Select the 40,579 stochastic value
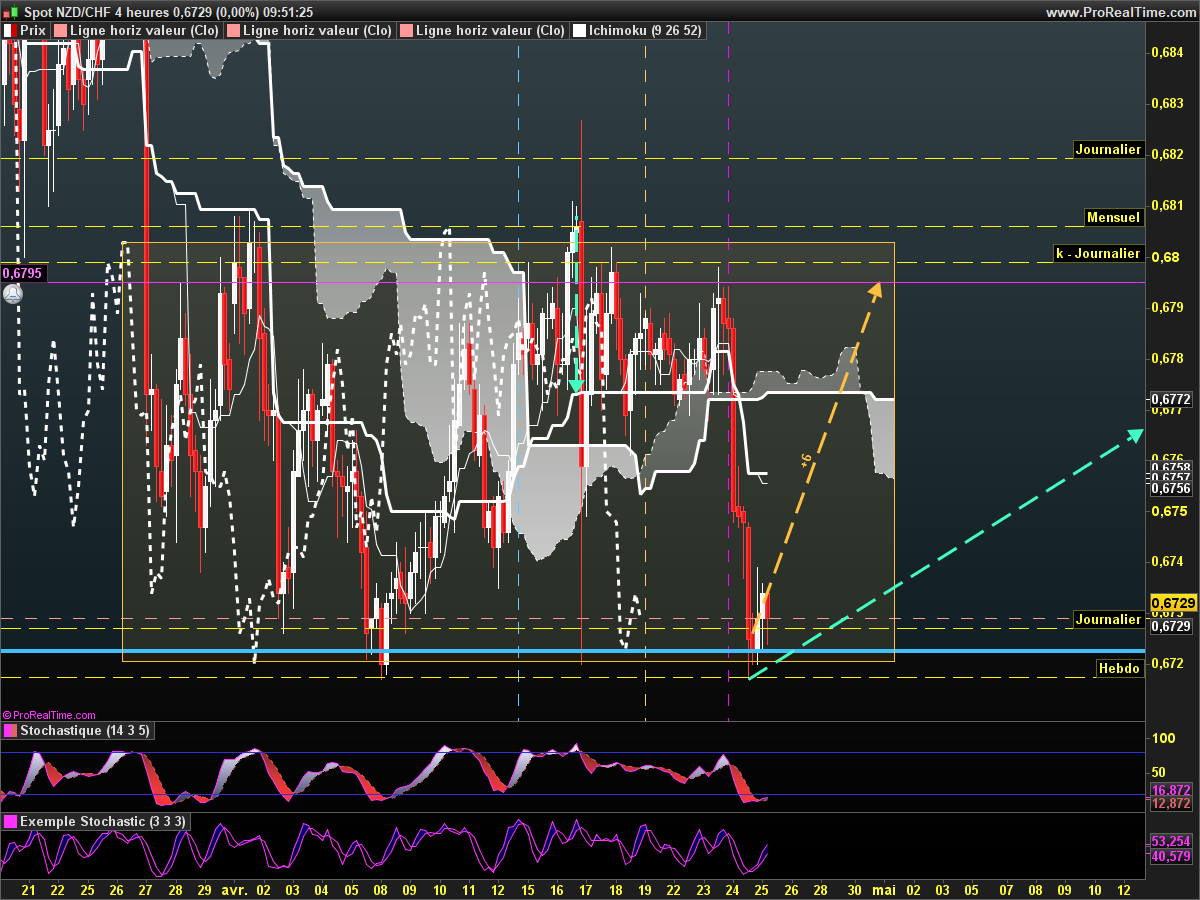 [1171, 856]
